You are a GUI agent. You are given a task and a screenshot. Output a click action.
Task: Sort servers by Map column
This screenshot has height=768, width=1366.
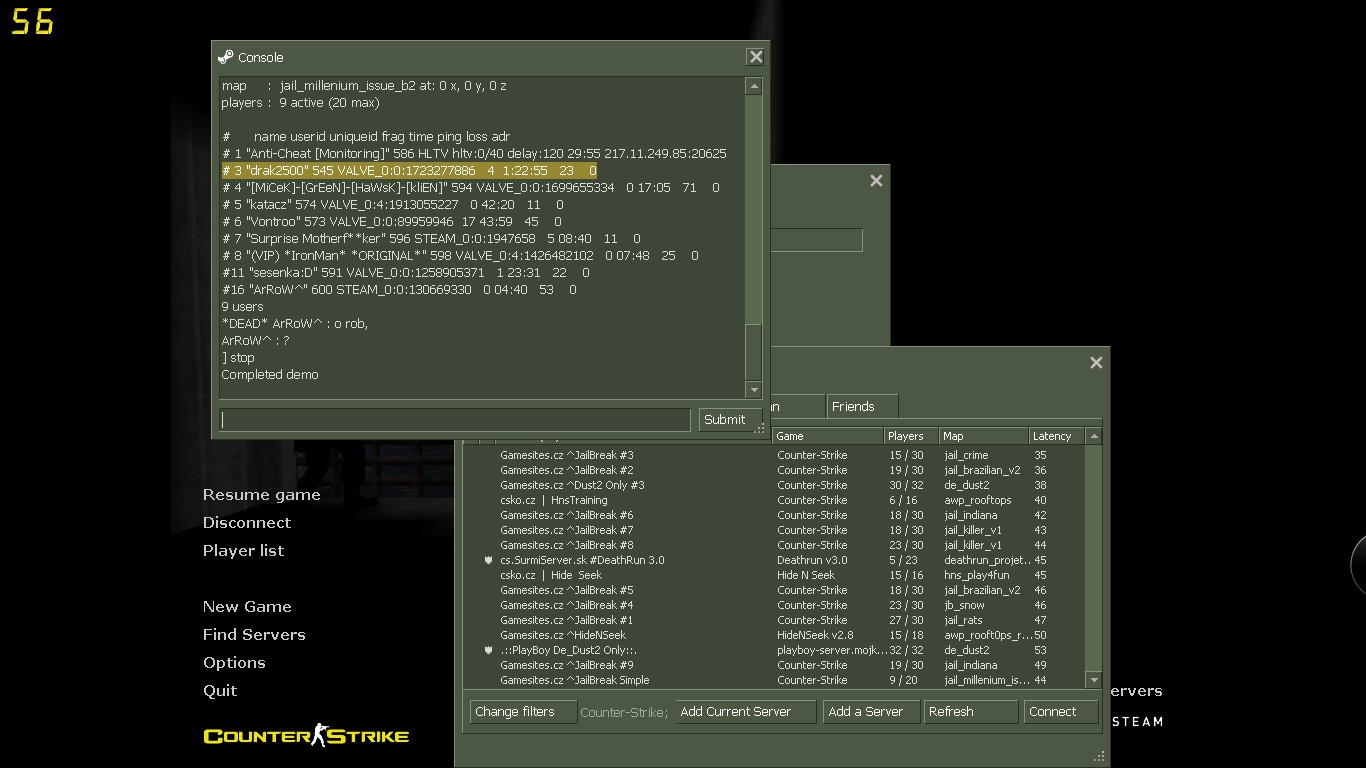(984, 436)
